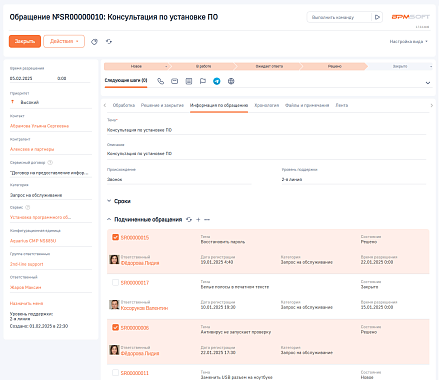This screenshot has width=439, height=380.
Task: Expand the next steps panel chevron
Action: click(x=428, y=83)
